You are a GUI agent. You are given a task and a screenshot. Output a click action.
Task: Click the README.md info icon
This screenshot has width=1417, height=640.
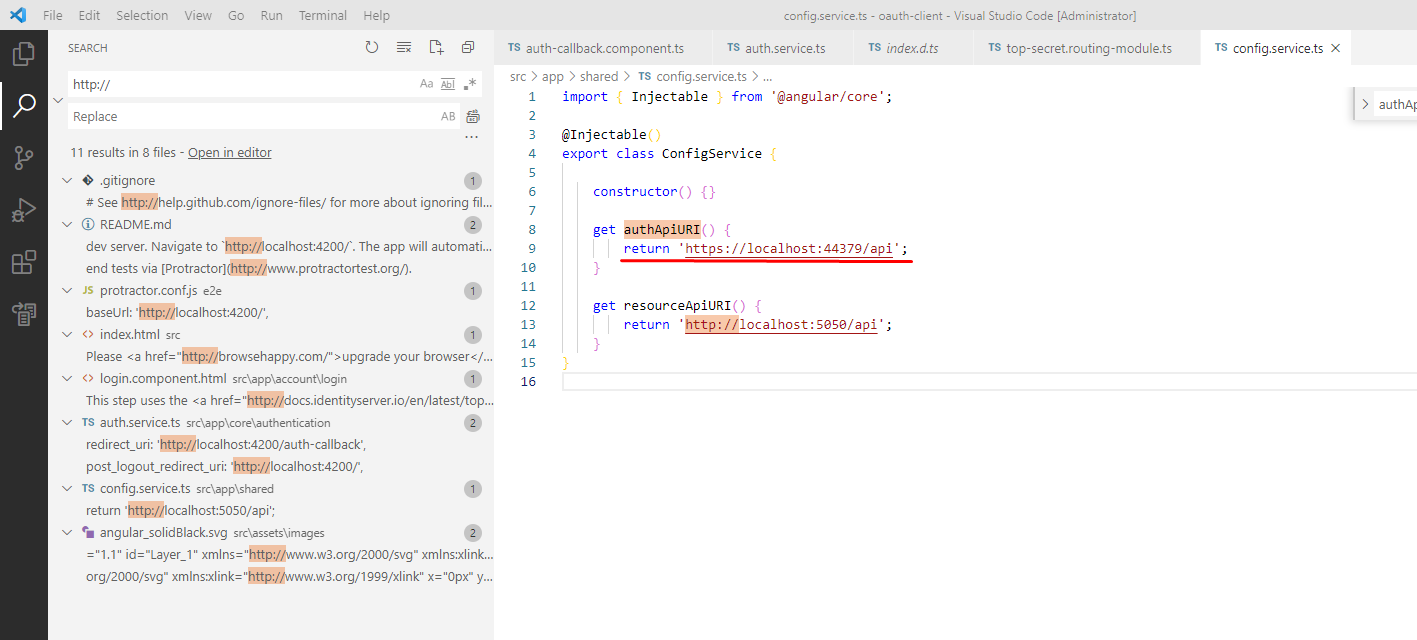[x=88, y=225]
